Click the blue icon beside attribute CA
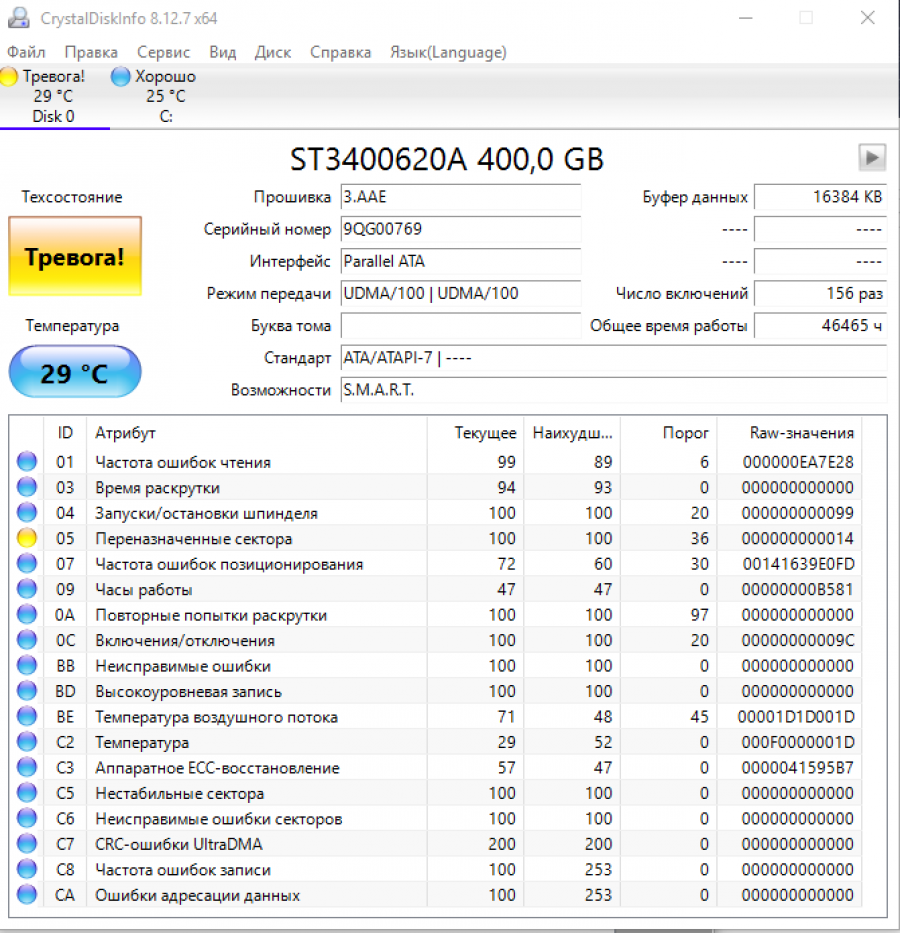 [27, 895]
